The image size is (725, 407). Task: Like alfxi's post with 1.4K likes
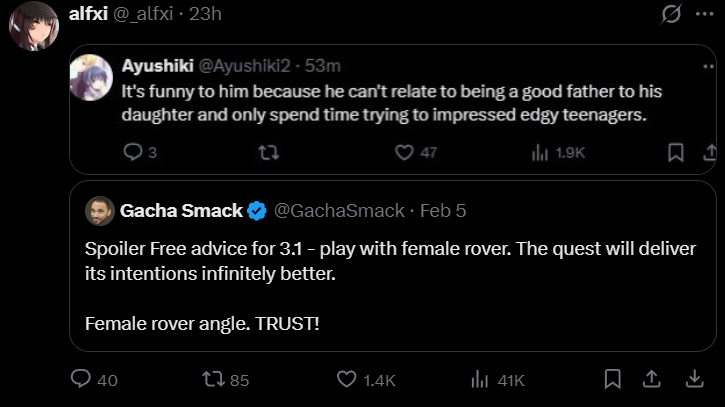point(347,380)
